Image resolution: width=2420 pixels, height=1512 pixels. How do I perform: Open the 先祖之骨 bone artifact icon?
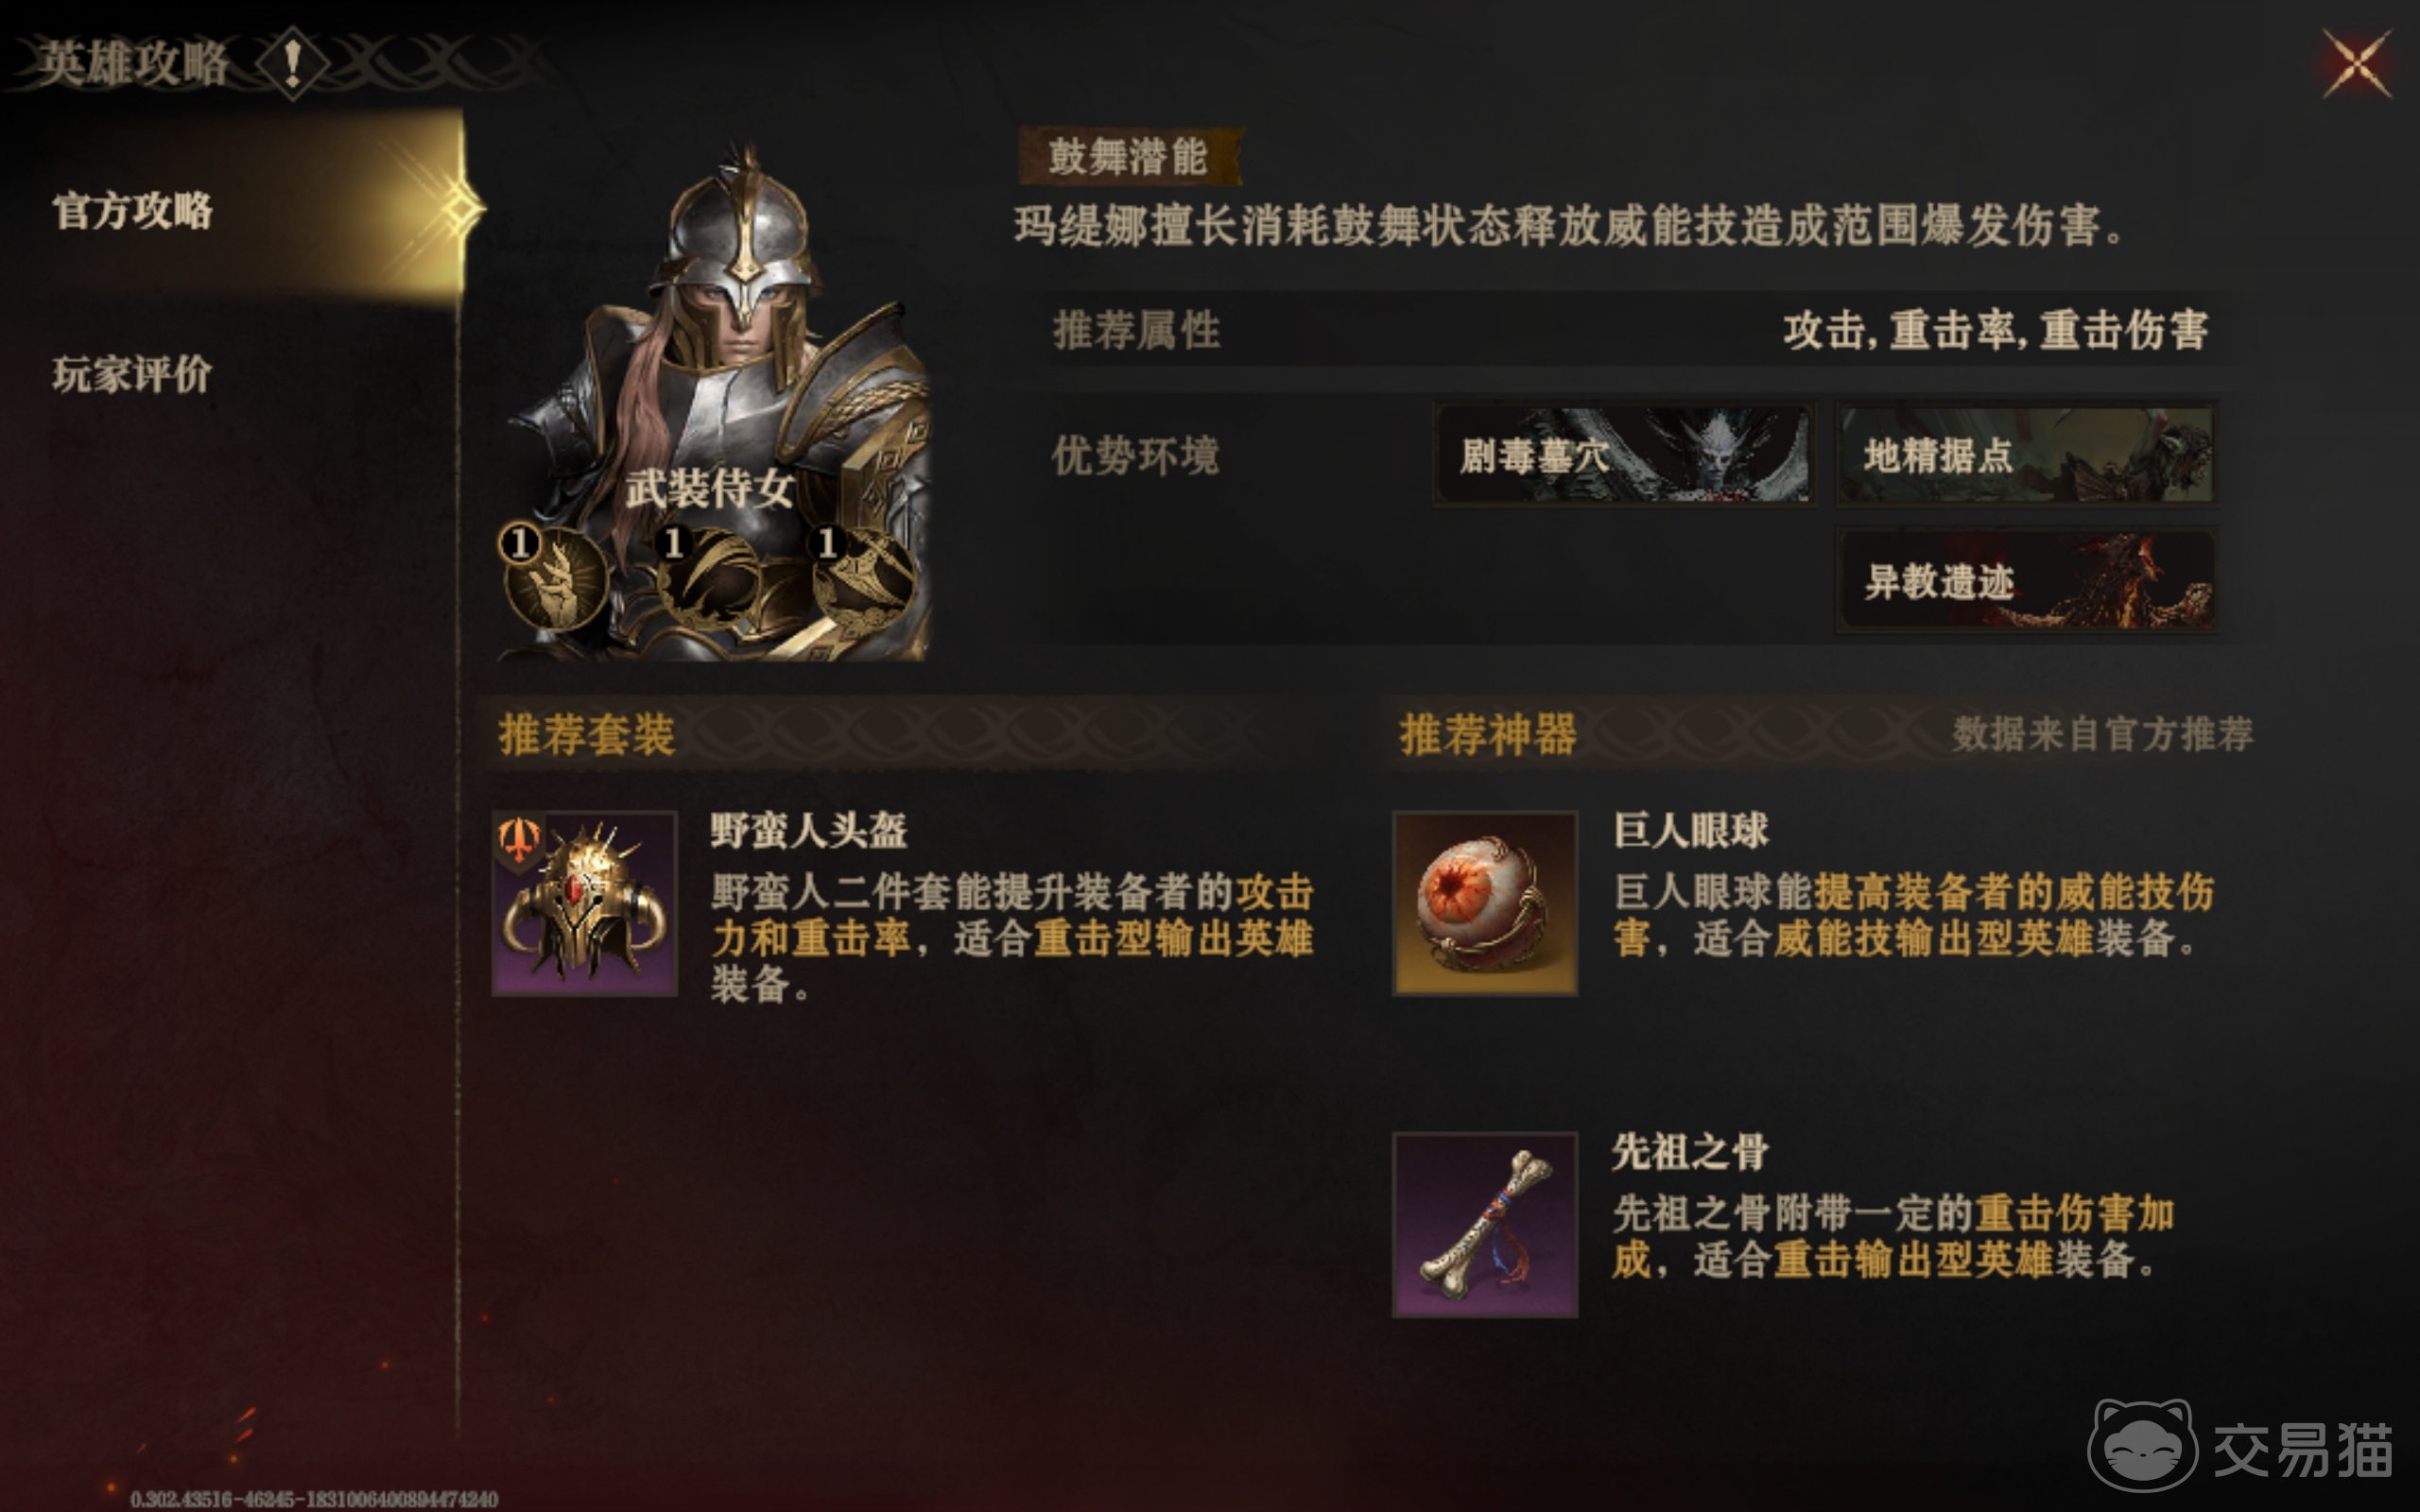pos(1485,1225)
